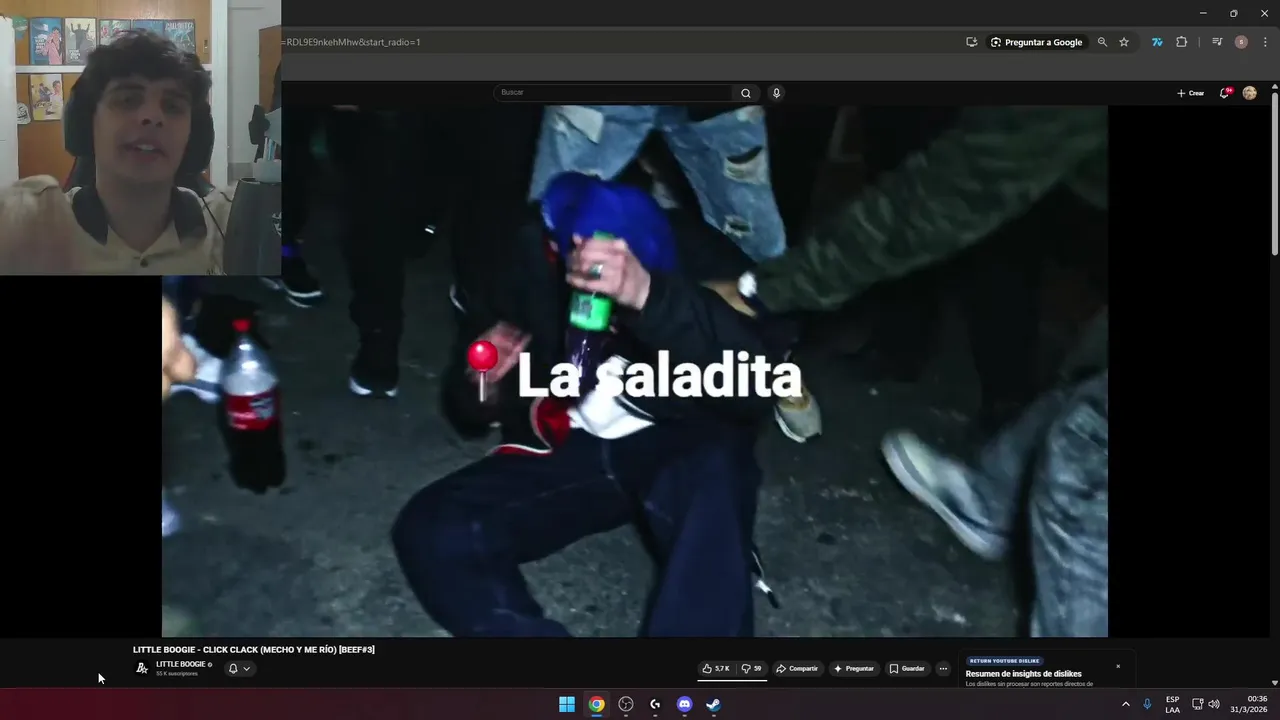Click the Chrome taskbar icon
The height and width of the screenshot is (720, 1280).
(596, 704)
